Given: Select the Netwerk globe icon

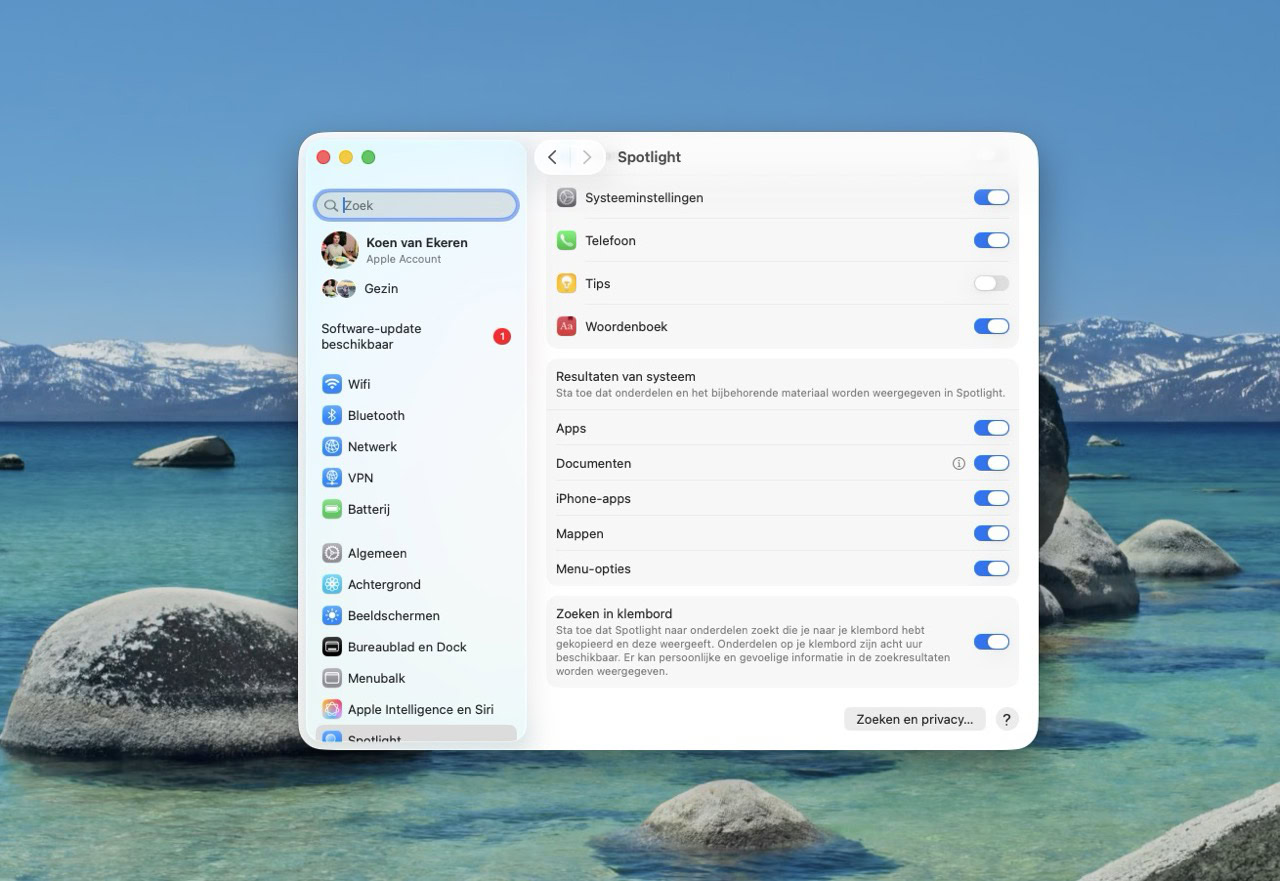Looking at the screenshot, I should (332, 447).
